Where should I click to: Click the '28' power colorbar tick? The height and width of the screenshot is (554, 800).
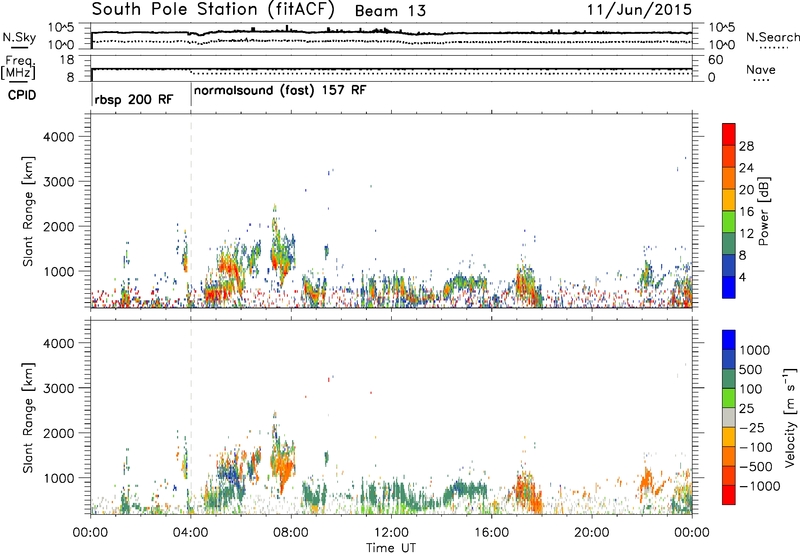[x=746, y=146]
